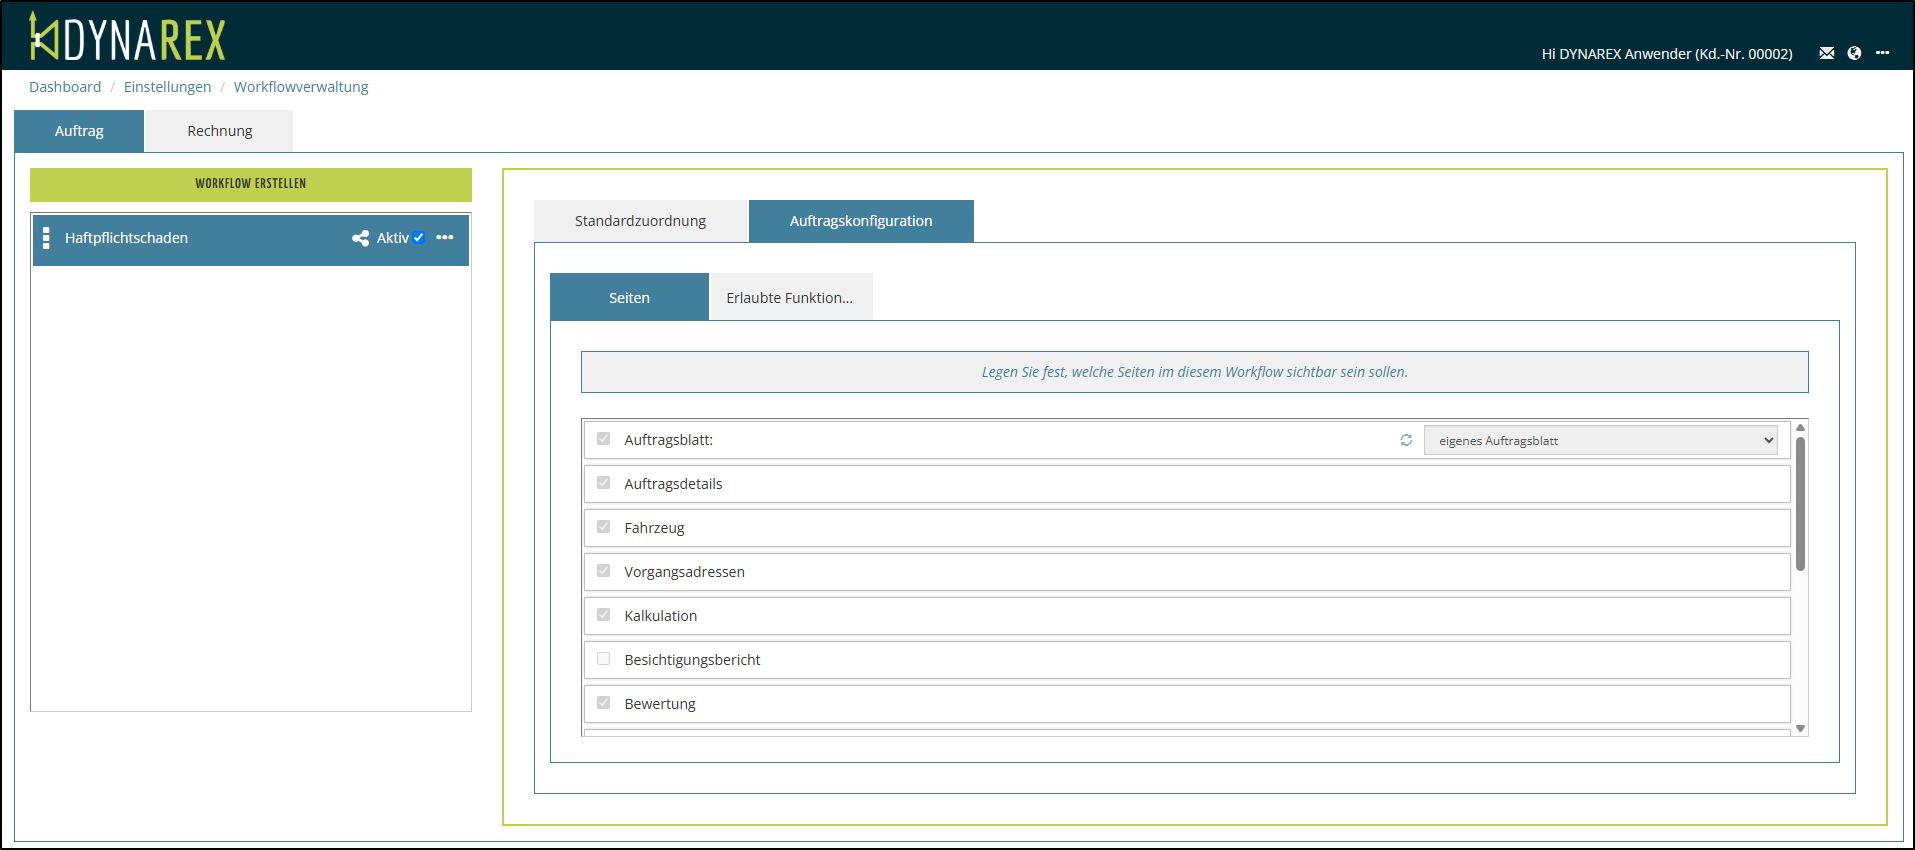Open the eigenes Auftragsblatt dropdown

click(1600, 440)
